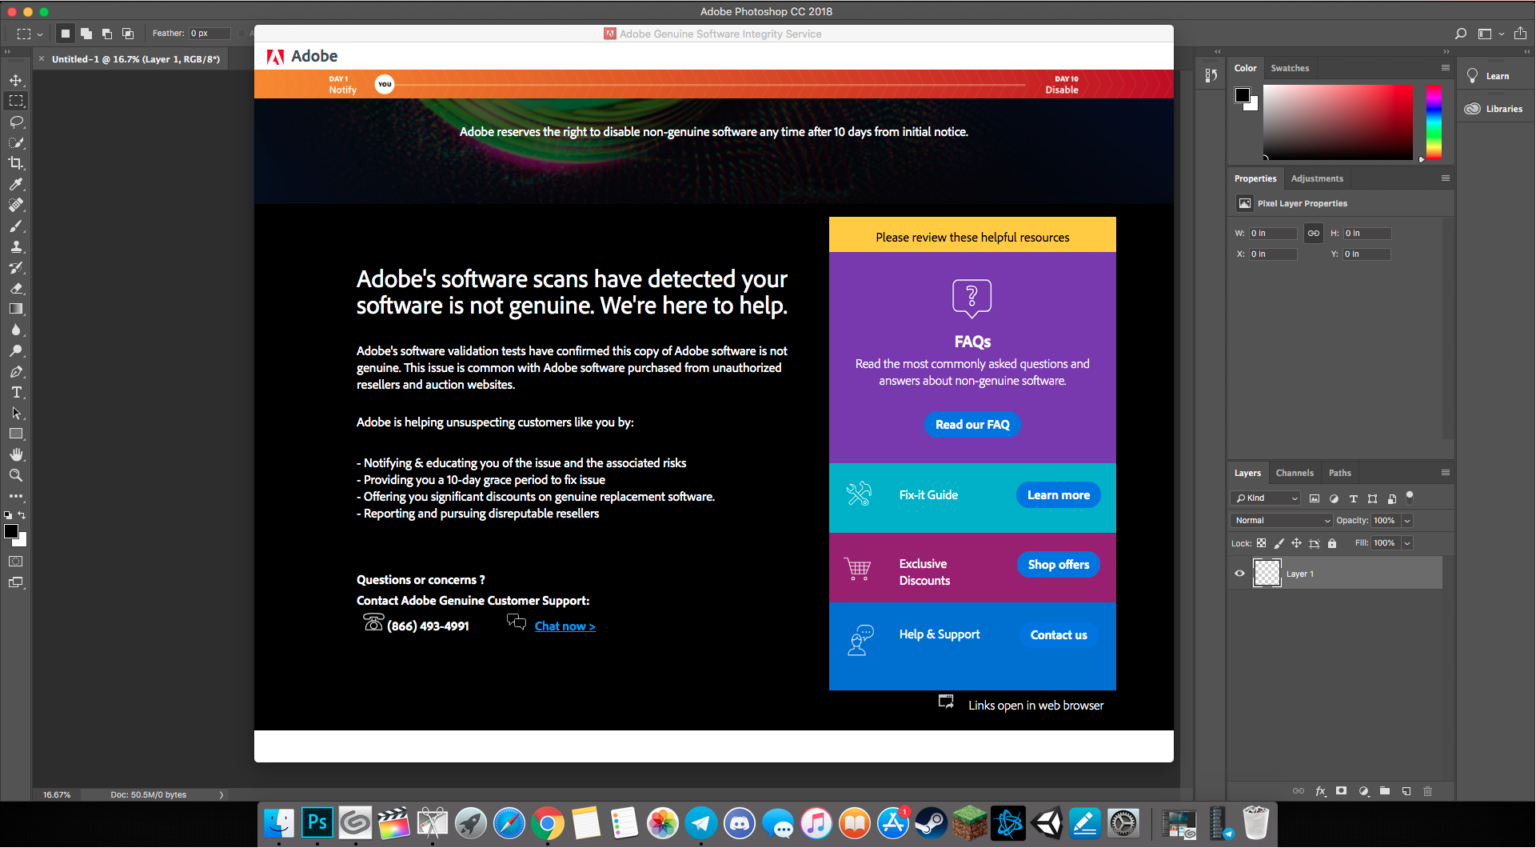Click the Feather input field

(209, 33)
